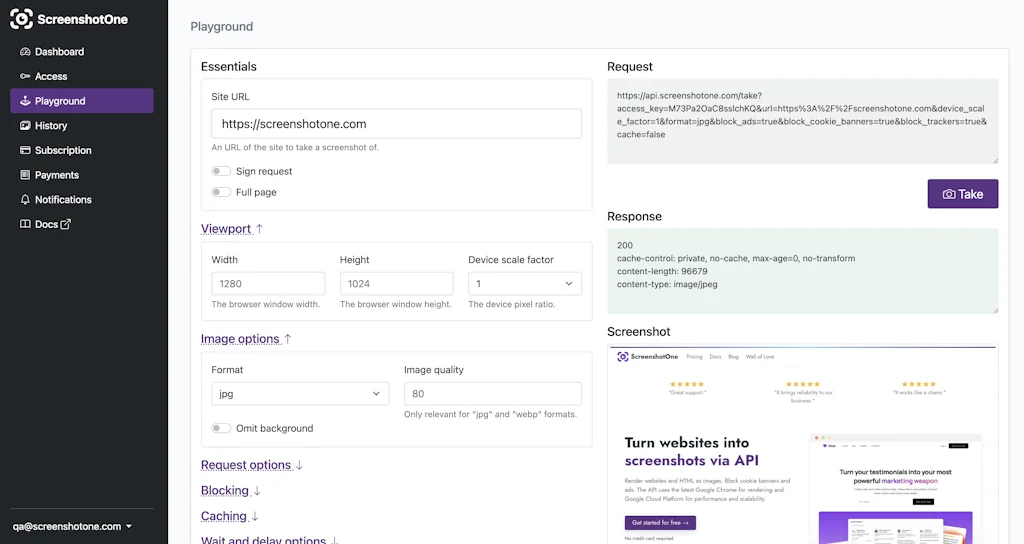Viewport: 1024px width, 544px height.
Task: Turn on the Full page toggle
Action: pyautogui.click(x=221, y=193)
